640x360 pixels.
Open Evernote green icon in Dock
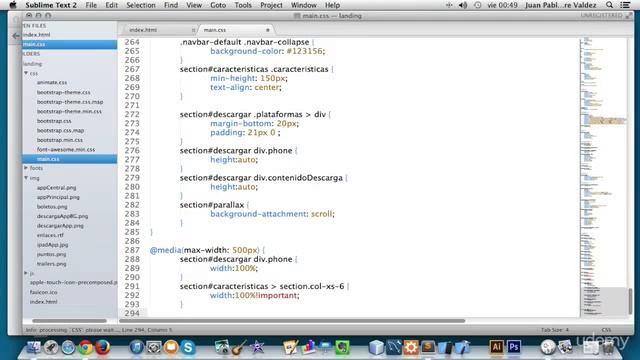342,347
